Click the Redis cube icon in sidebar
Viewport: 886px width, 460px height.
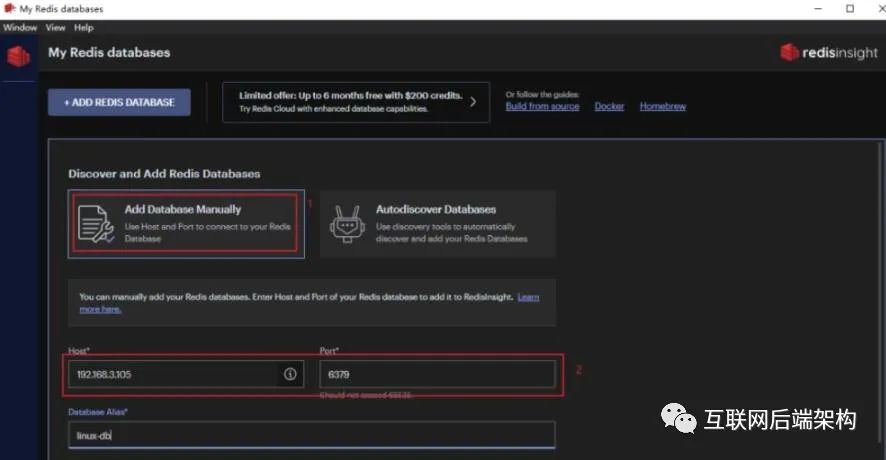pyautogui.click(x=18, y=56)
